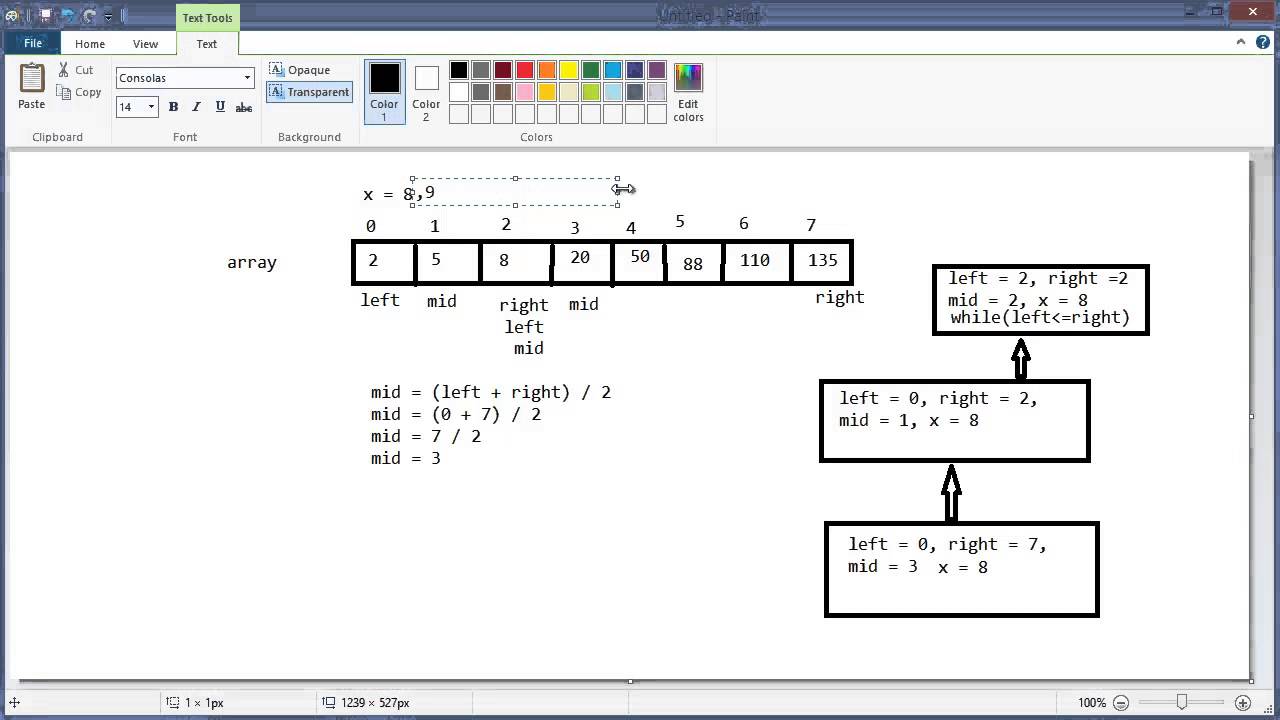1280x720 pixels.
Task: Click Undo arrow in quick access toolbar
Action: tap(68, 16)
